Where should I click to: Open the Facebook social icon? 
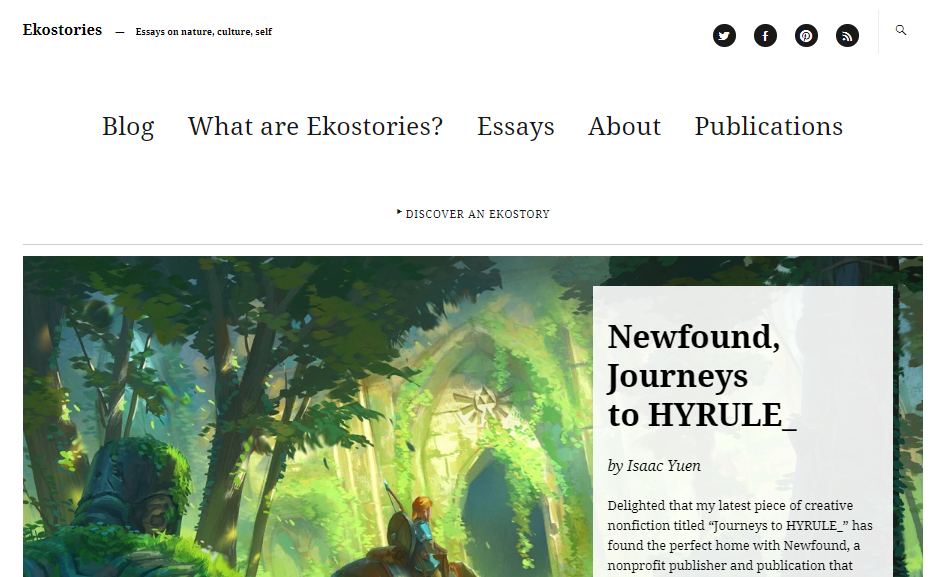[x=765, y=35]
